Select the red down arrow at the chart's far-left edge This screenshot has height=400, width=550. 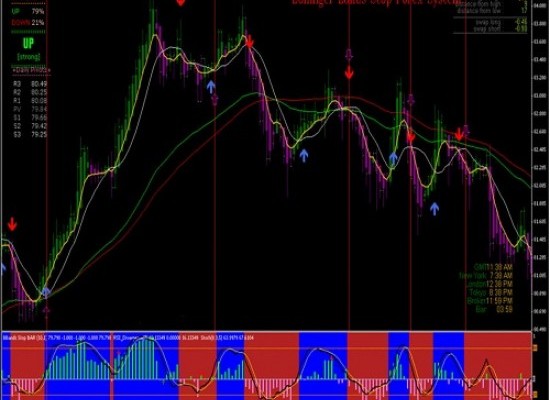click(x=12, y=224)
